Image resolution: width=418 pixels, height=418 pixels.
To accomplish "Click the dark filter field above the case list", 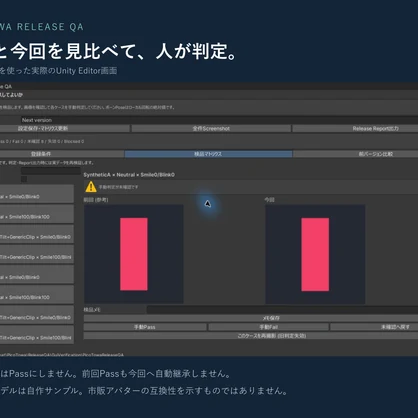I will tap(51, 171).
